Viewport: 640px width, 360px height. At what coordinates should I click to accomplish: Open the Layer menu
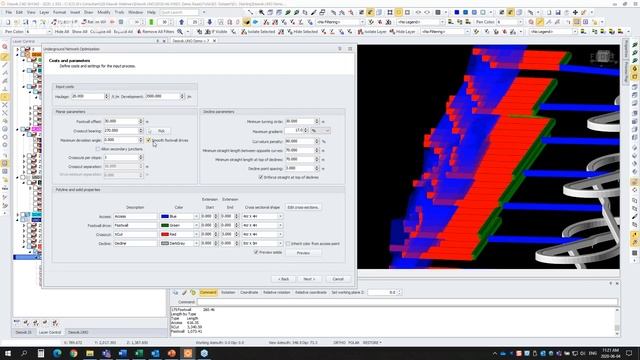[x=44, y=13]
